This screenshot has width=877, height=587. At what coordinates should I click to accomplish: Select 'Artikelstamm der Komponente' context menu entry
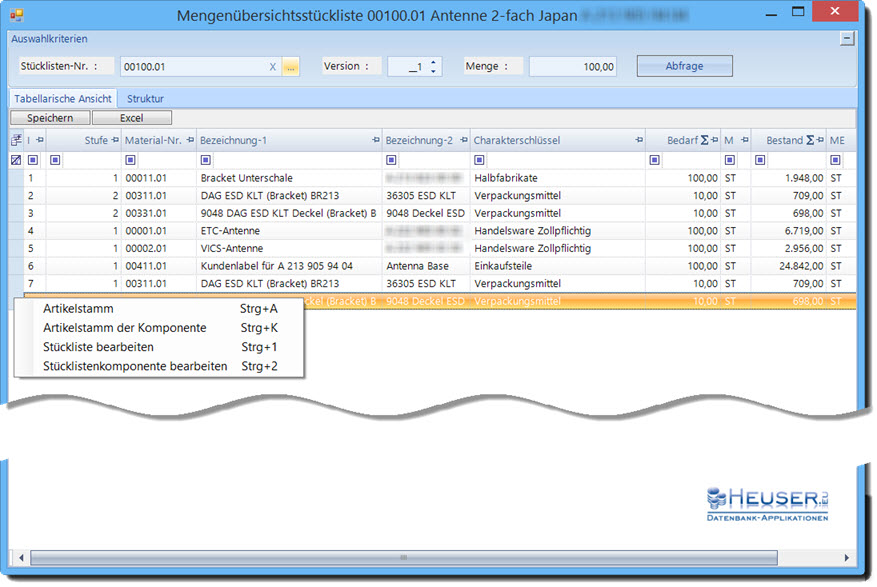(124, 328)
